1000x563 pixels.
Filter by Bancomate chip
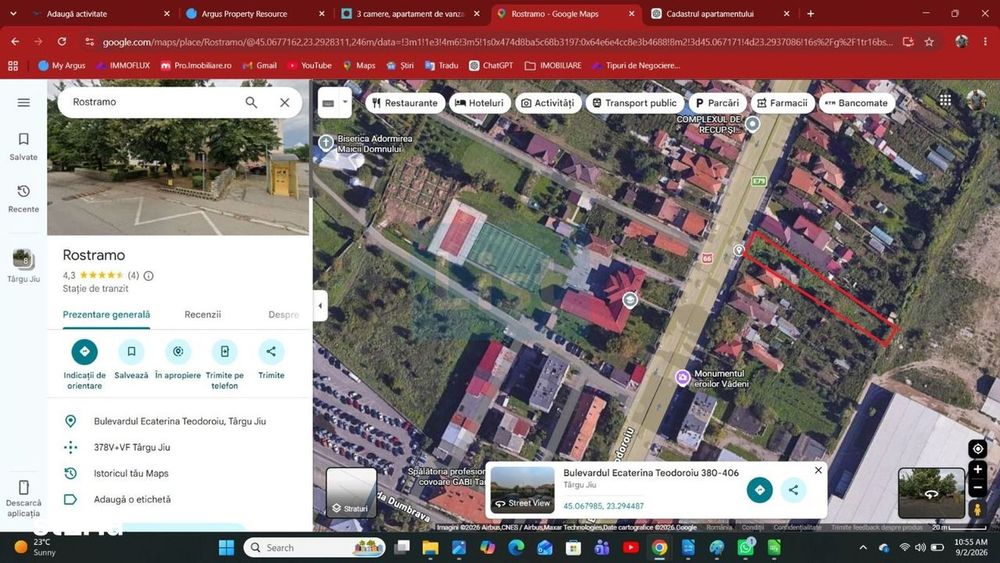coord(857,103)
